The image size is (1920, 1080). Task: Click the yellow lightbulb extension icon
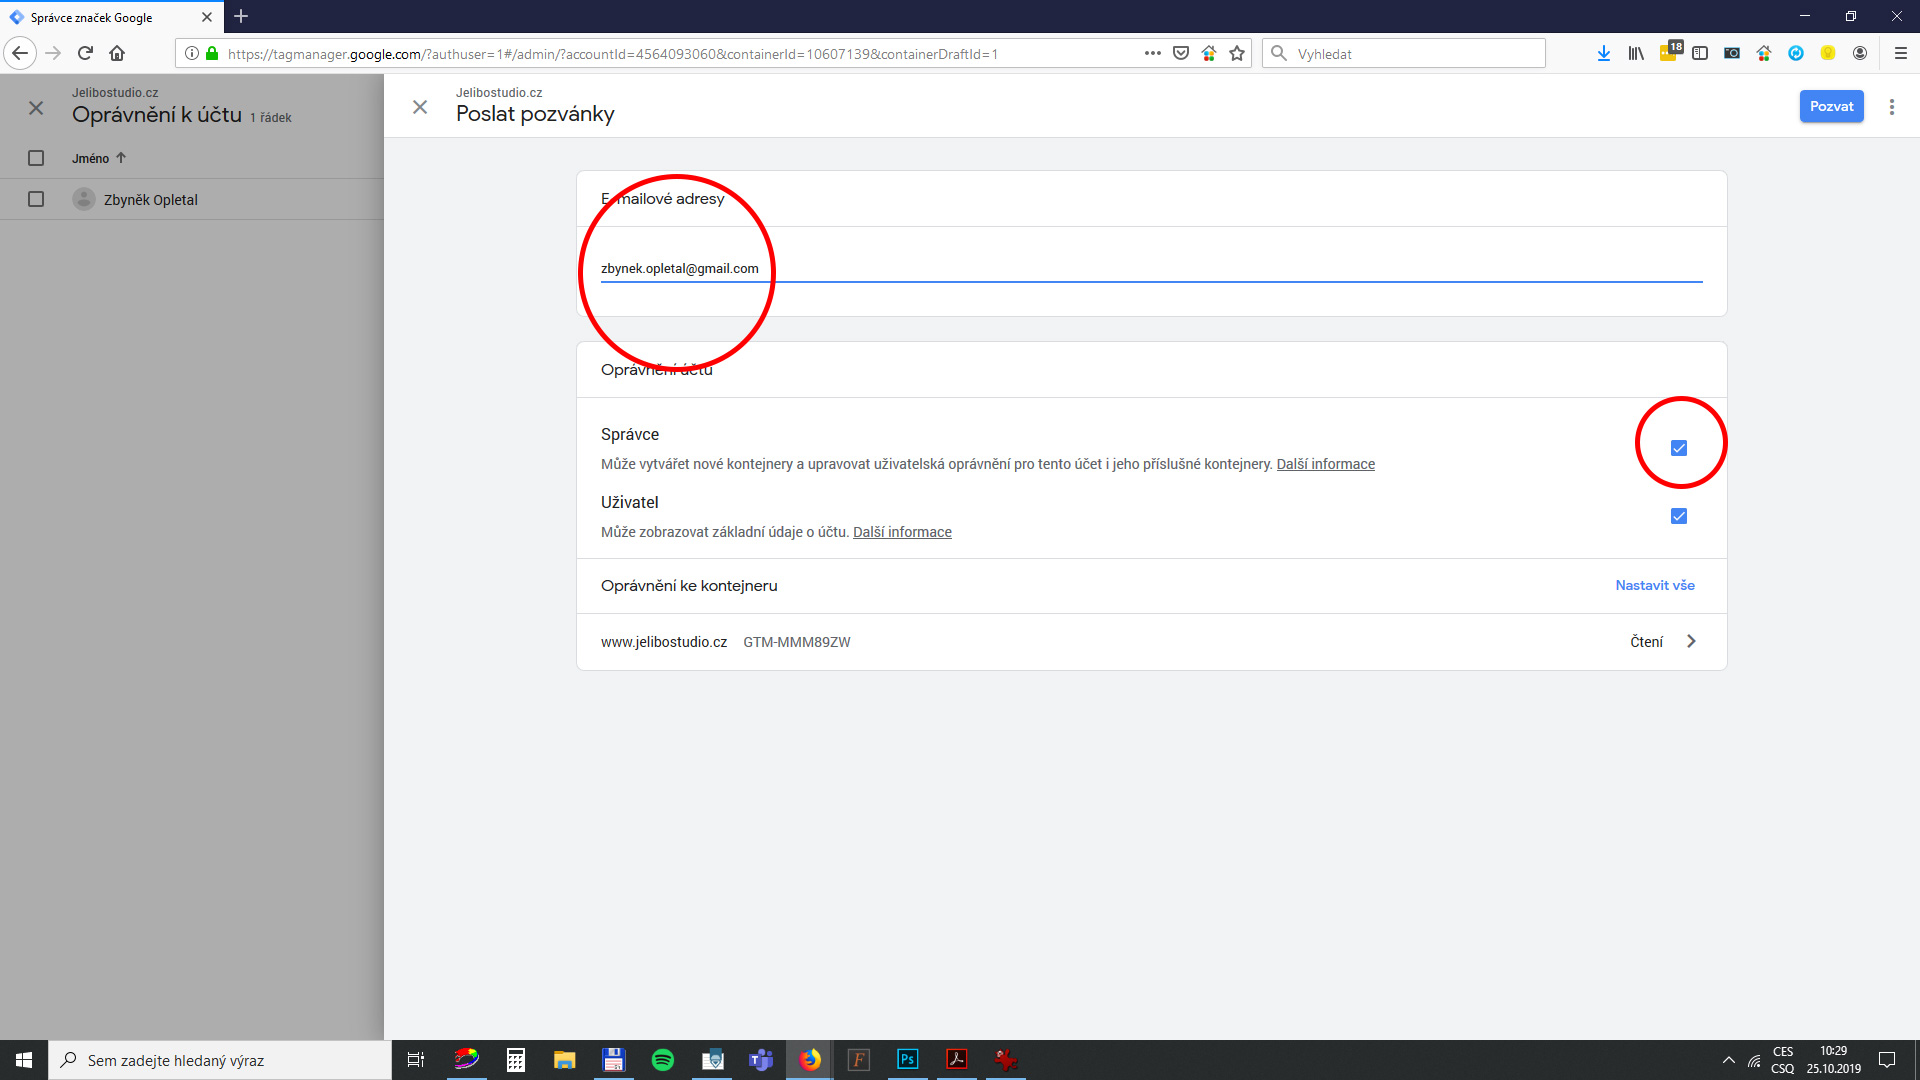[1828, 53]
